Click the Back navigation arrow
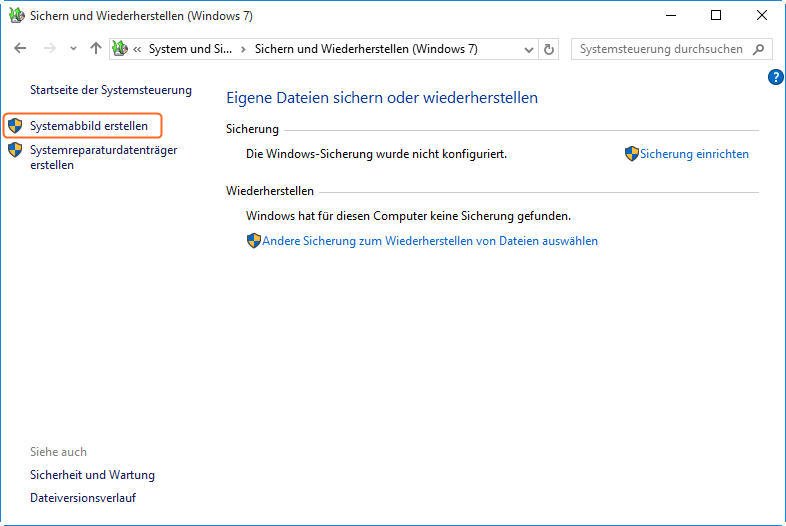 coord(20,49)
